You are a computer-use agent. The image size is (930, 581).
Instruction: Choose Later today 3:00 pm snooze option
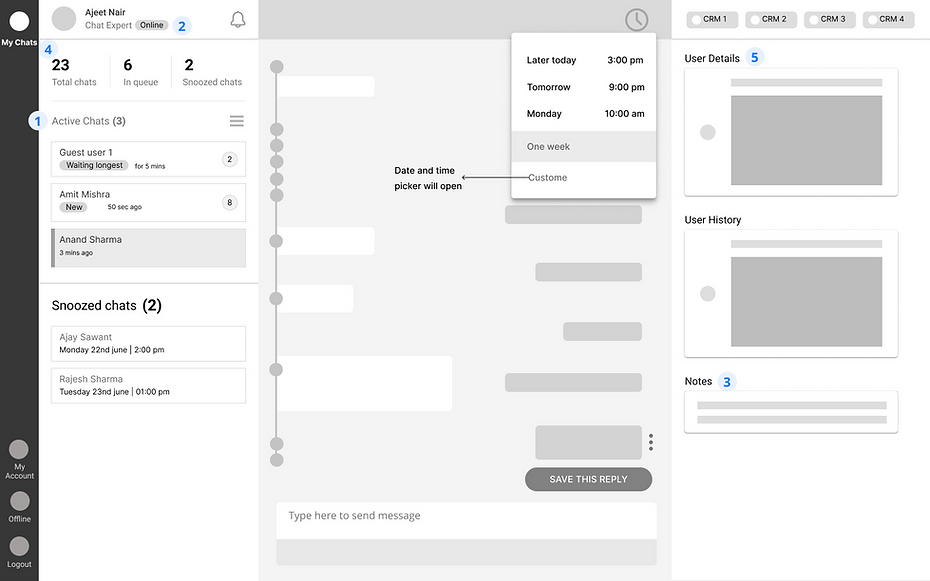point(584,60)
